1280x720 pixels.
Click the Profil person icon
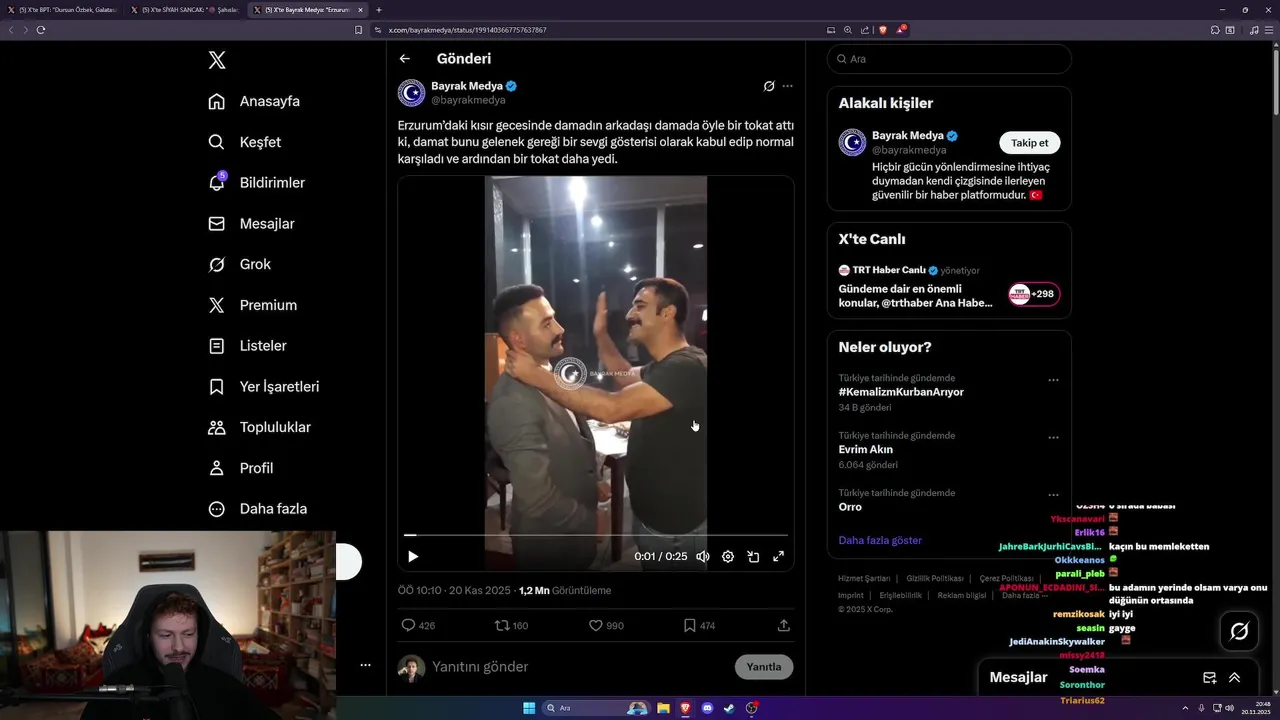tap(216, 468)
